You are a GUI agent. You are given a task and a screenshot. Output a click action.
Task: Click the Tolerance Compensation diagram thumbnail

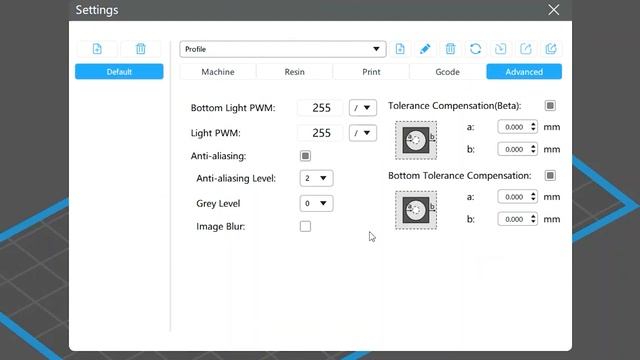click(416, 140)
